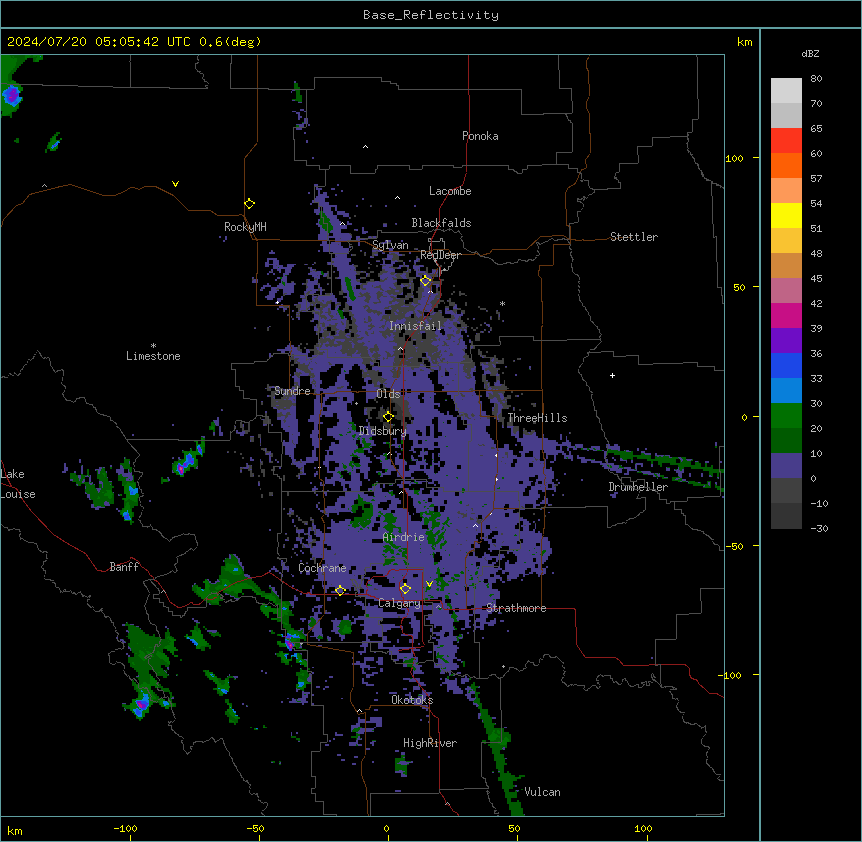Pick the red 60-65 dBZ legend swatch
Viewport: 862px width, 842px height.
786,141
